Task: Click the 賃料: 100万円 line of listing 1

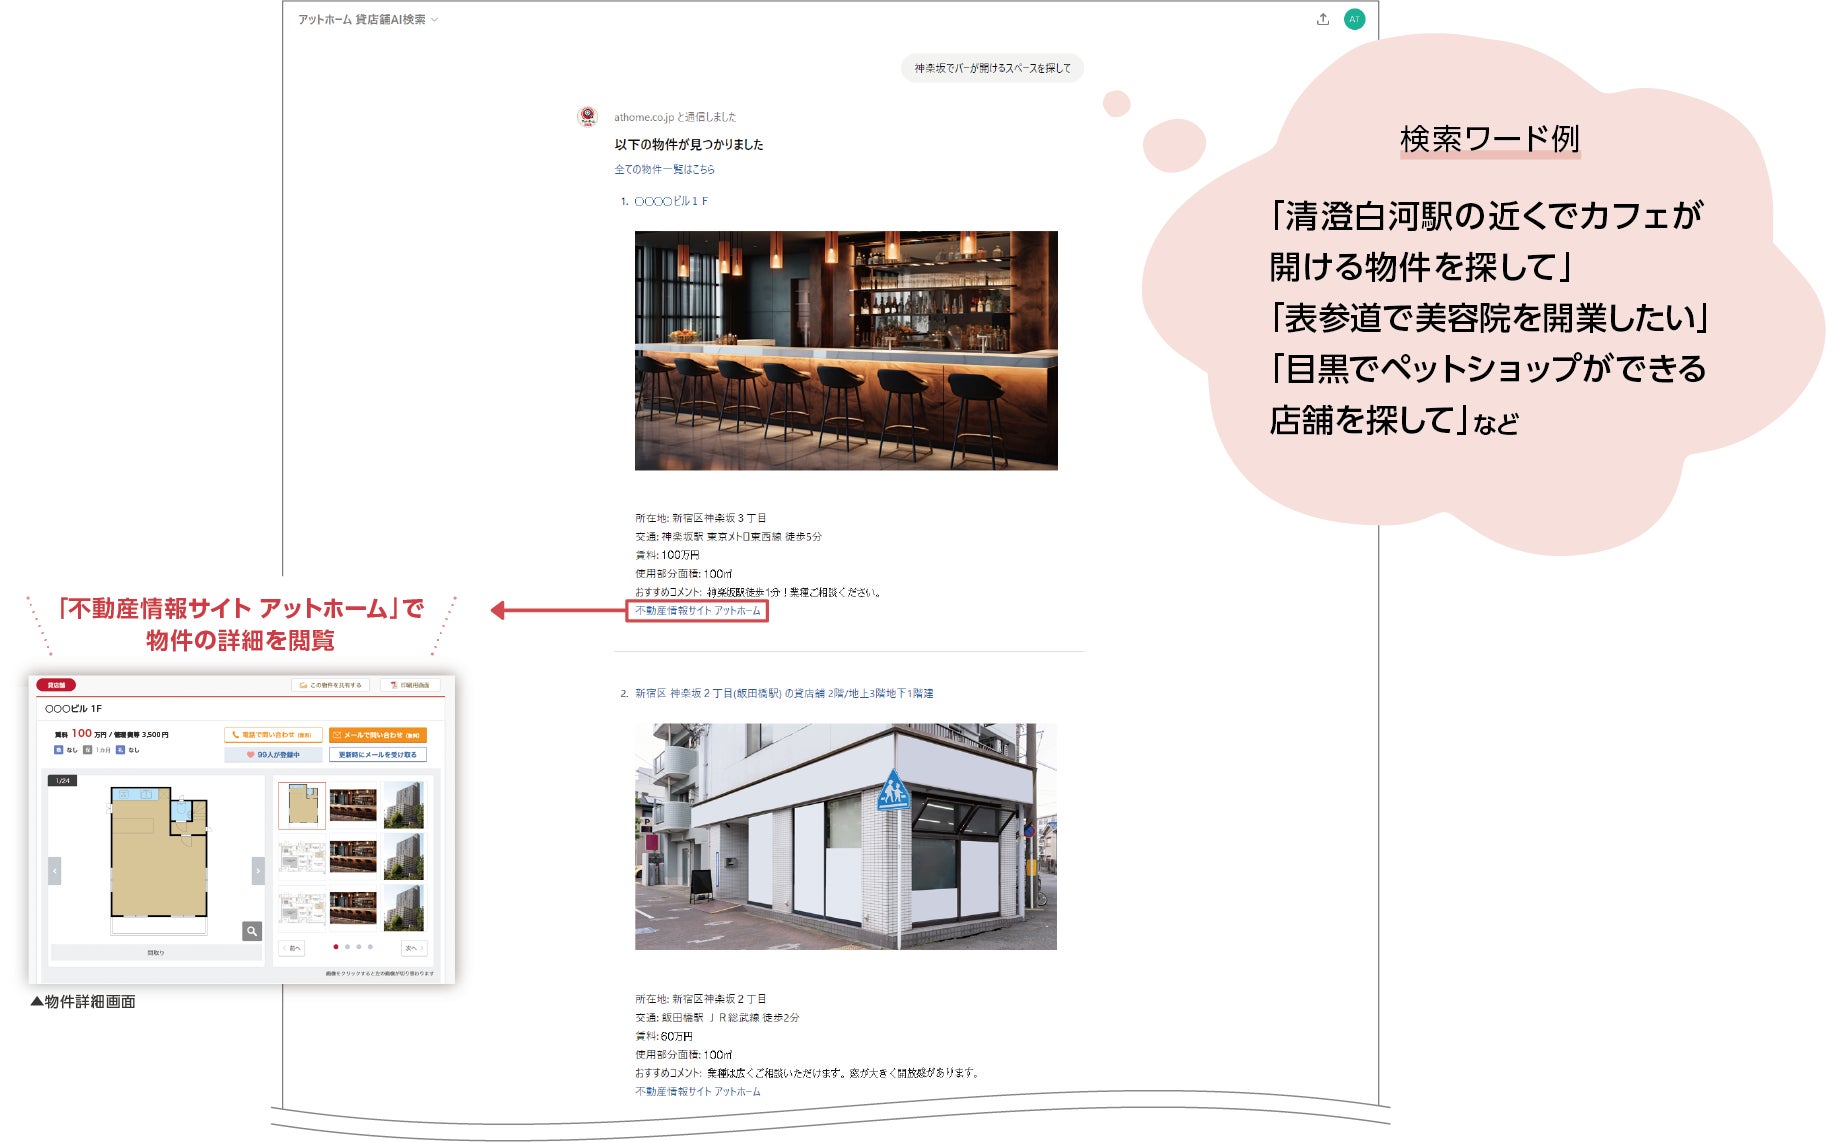Action: (667, 555)
